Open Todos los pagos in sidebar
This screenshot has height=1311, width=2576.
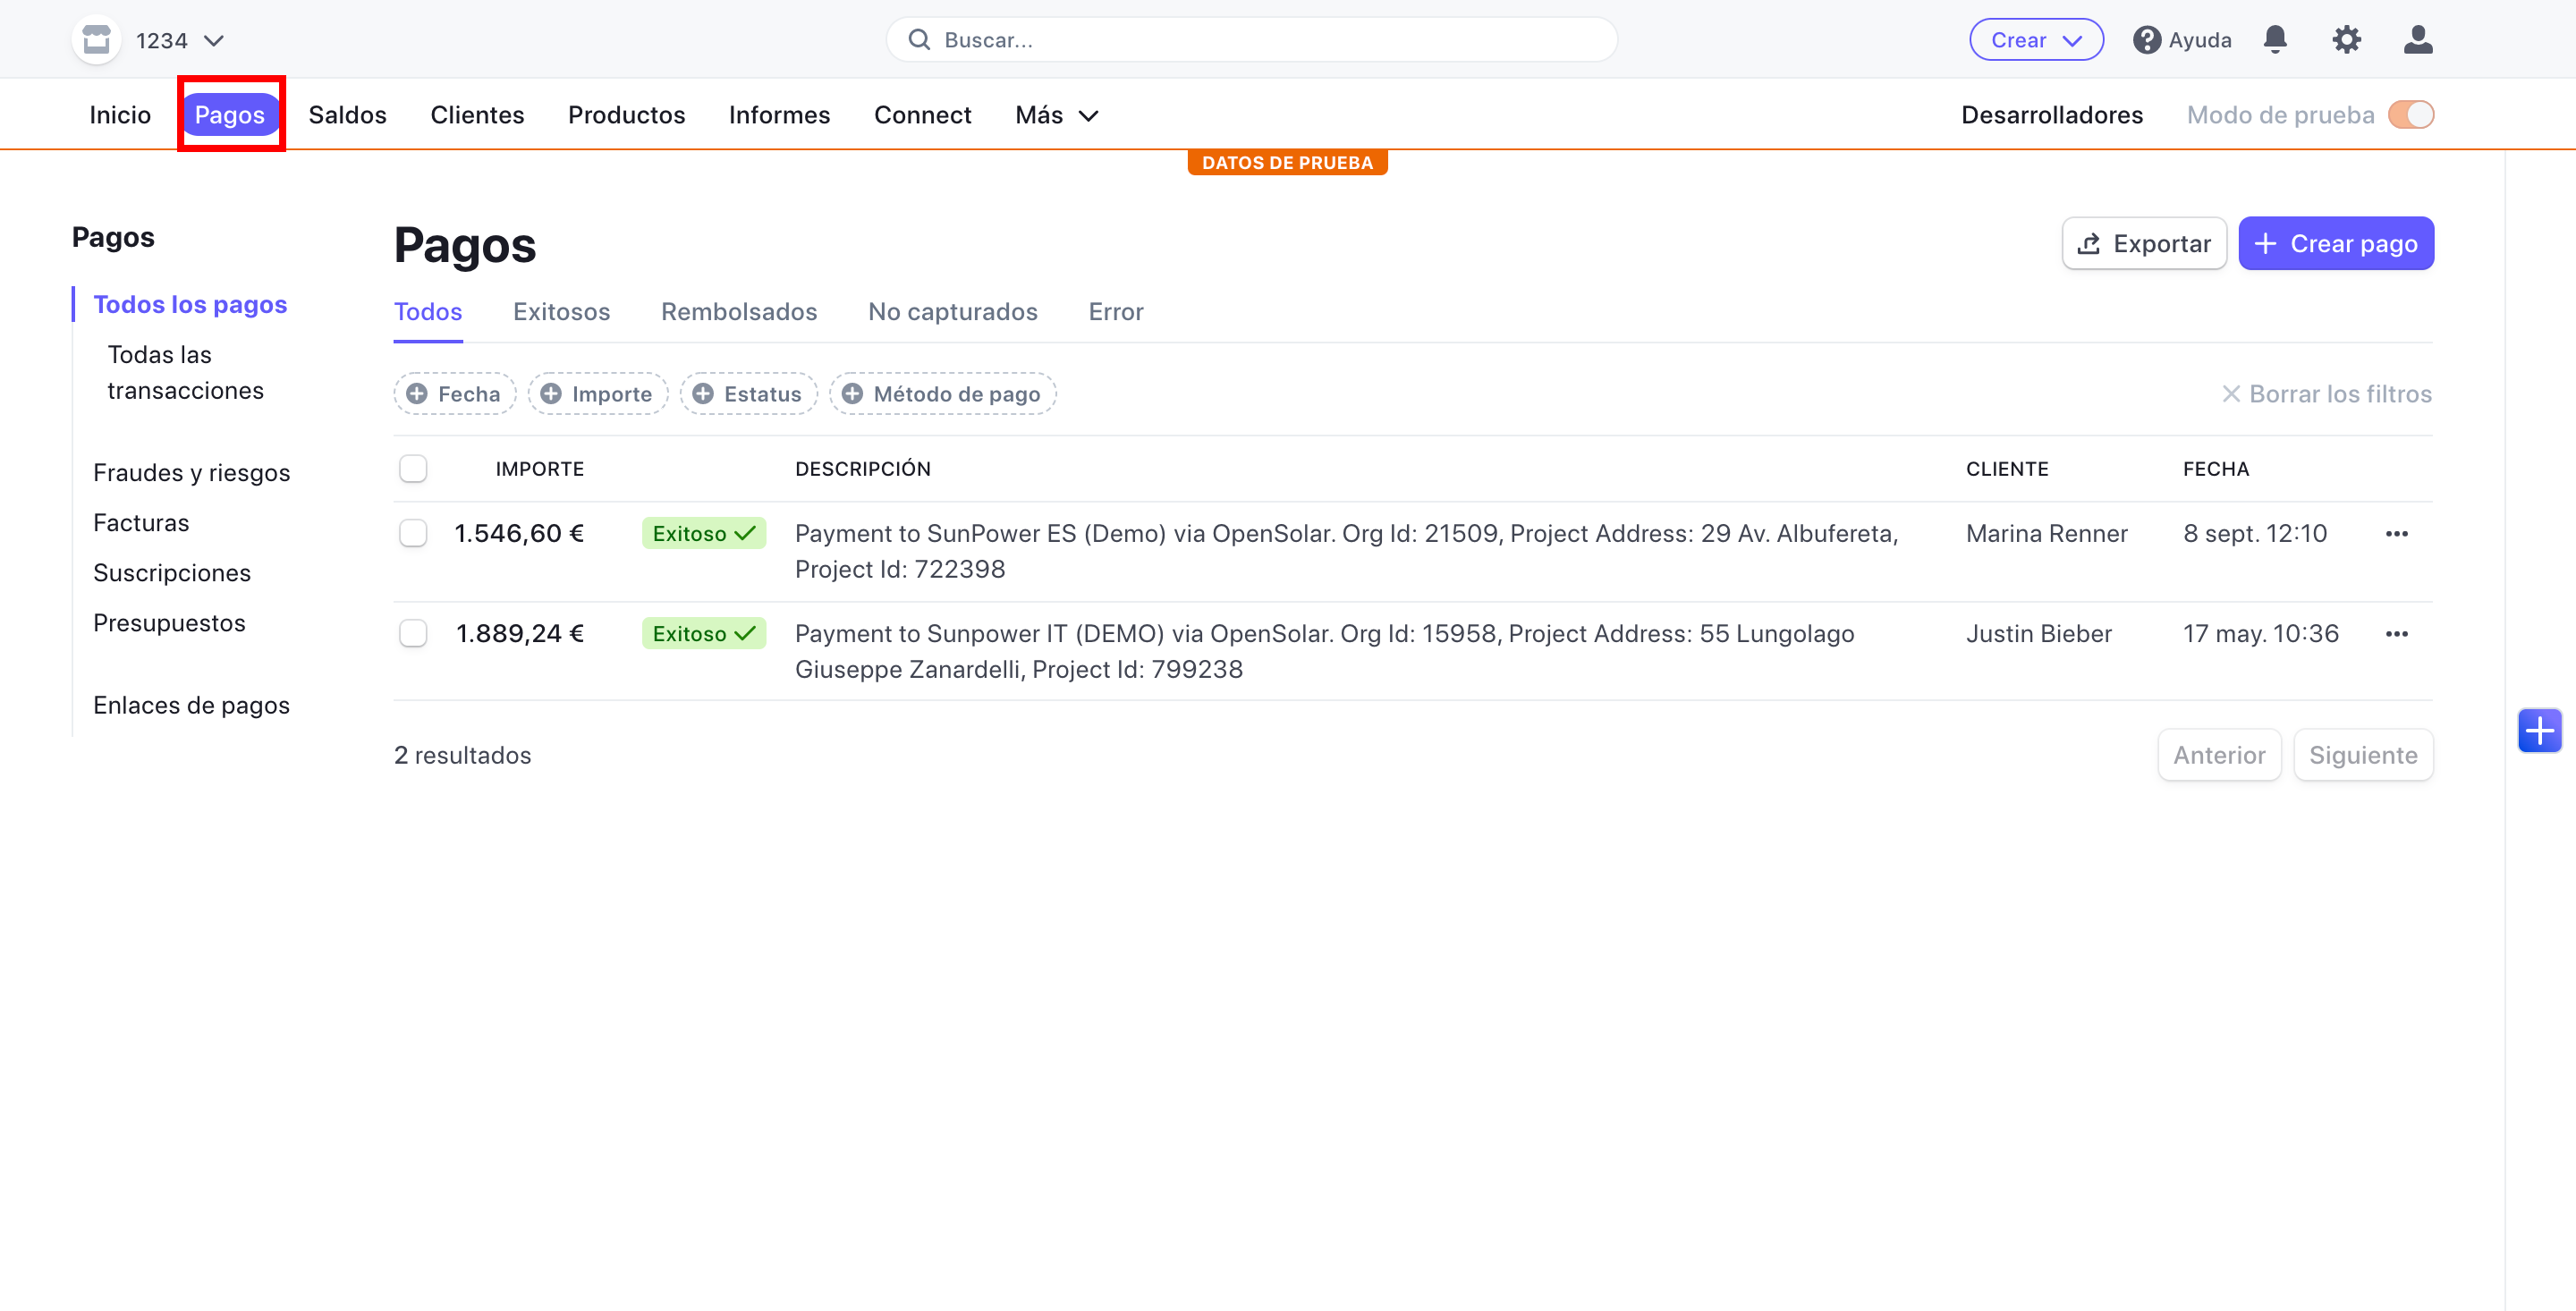[x=190, y=304]
